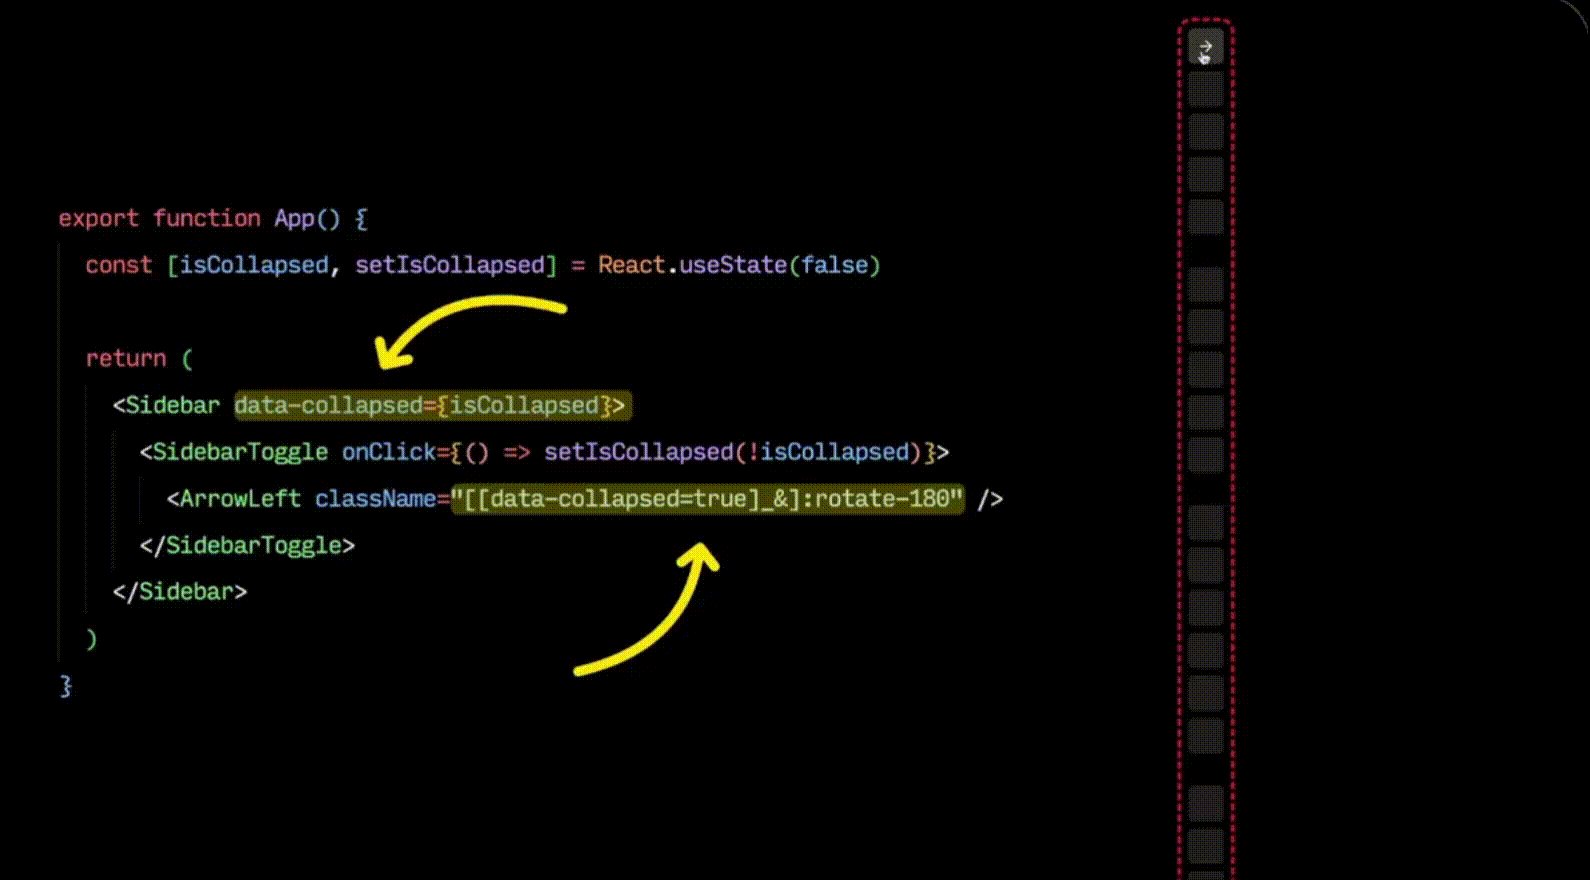Click the "const" keyword
The width and height of the screenshot is (1590, 880).
pos(119,265)
